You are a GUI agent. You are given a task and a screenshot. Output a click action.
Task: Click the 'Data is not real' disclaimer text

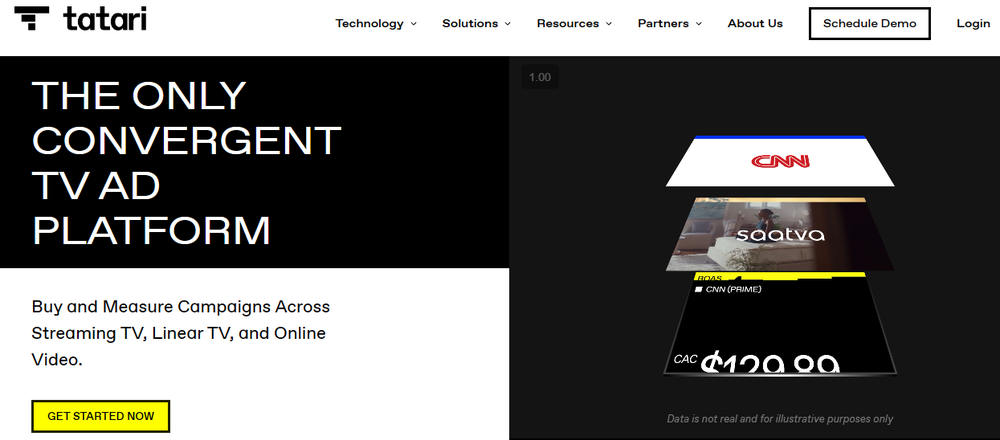(x=780, y=419)
